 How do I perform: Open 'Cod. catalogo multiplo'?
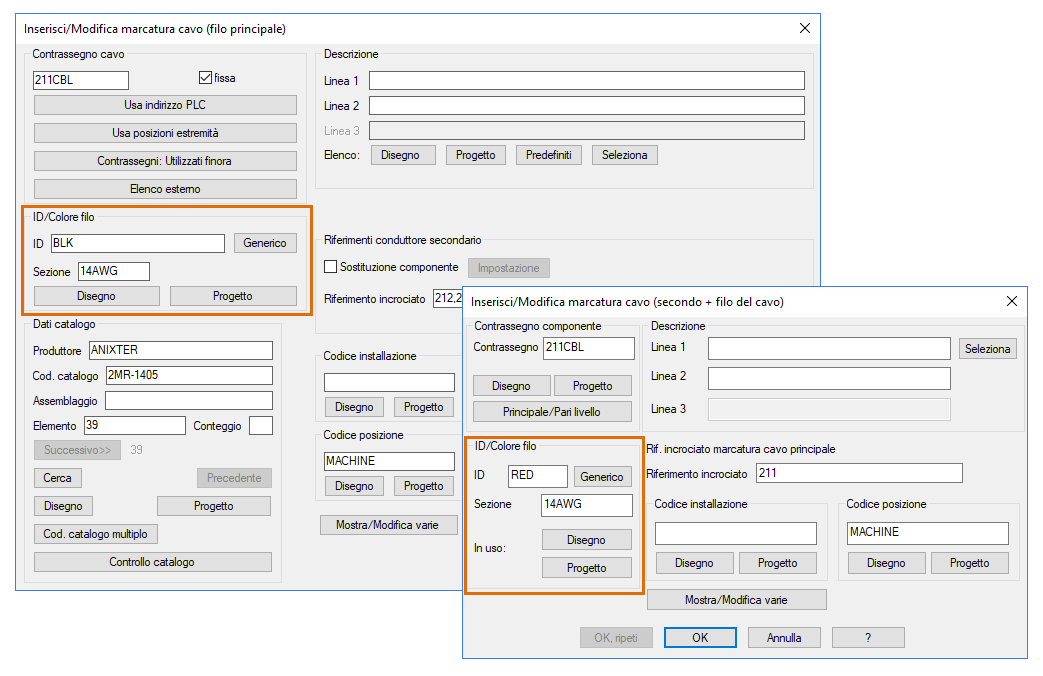point(96,534)
